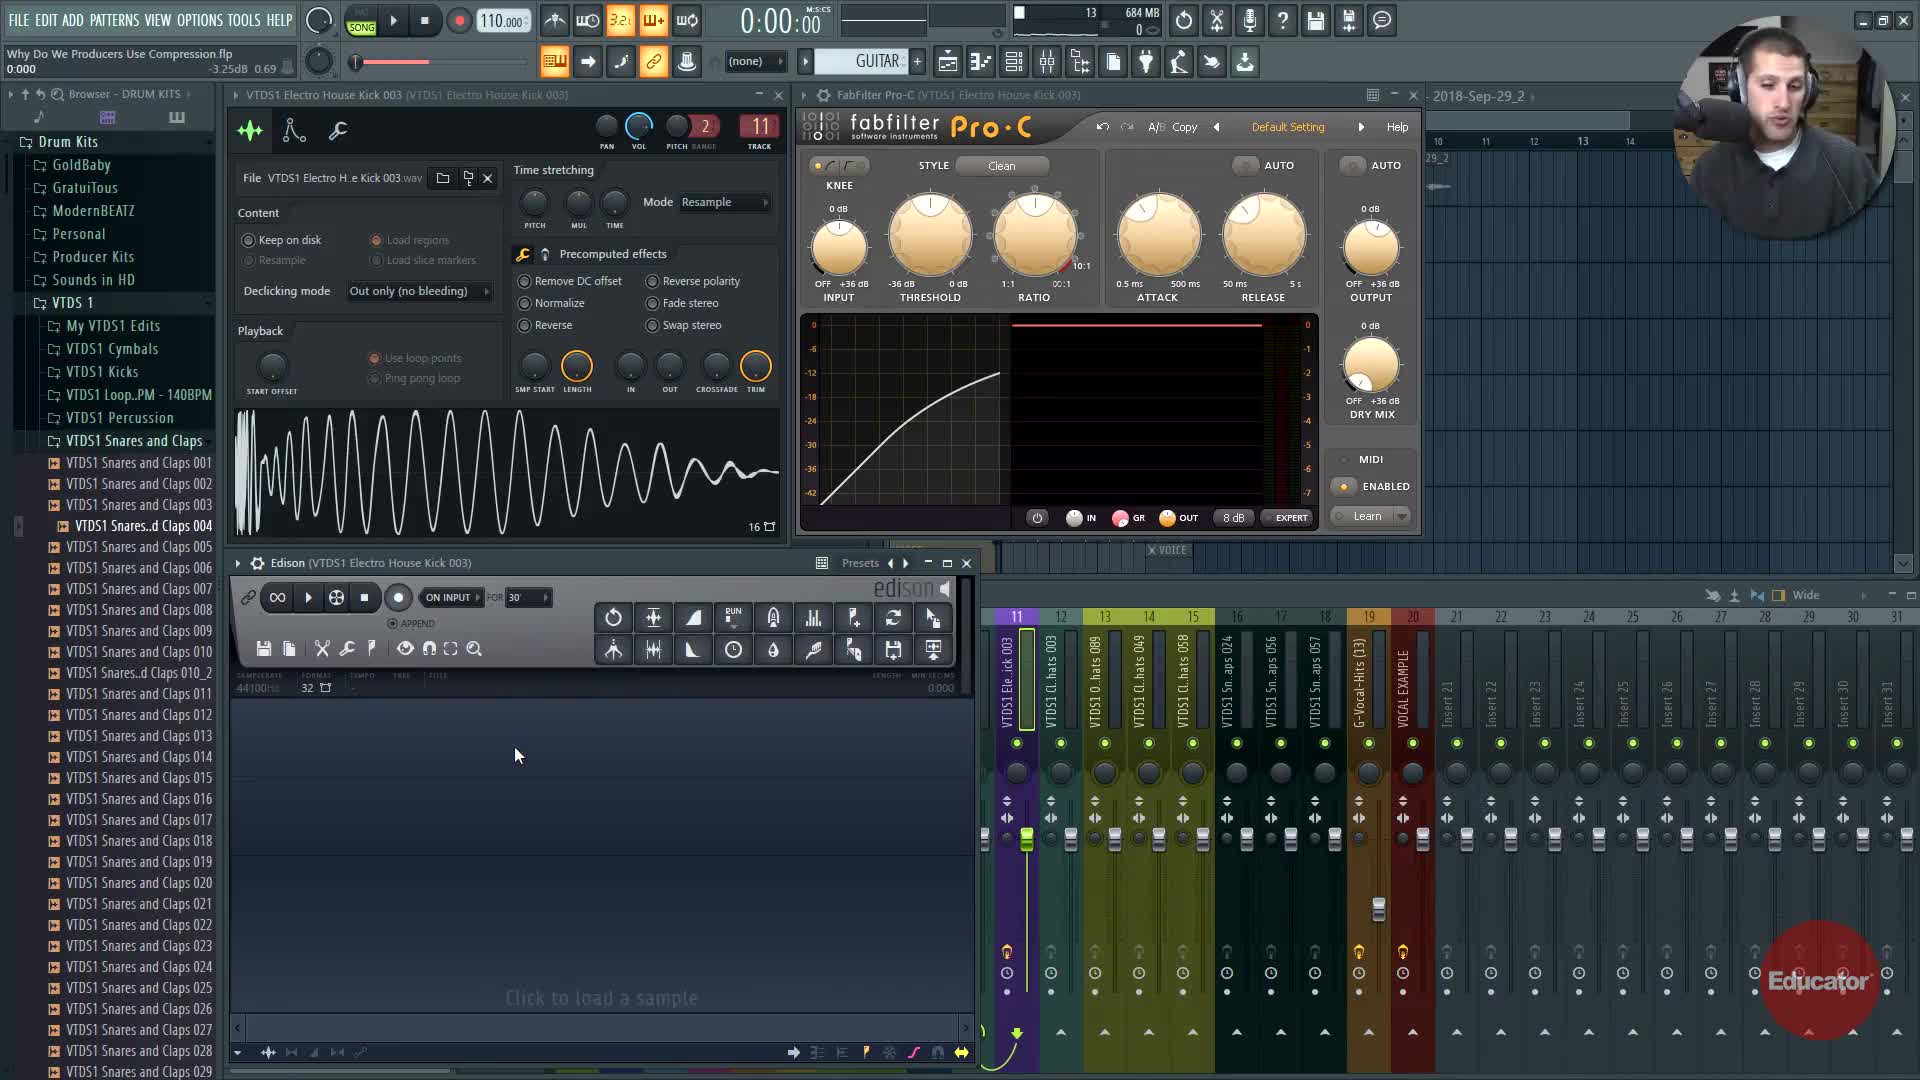The width and height of the screenshot is (1920, 1080).
Task: Click mixer track 11 volume fader
Action: [1027, 838]
